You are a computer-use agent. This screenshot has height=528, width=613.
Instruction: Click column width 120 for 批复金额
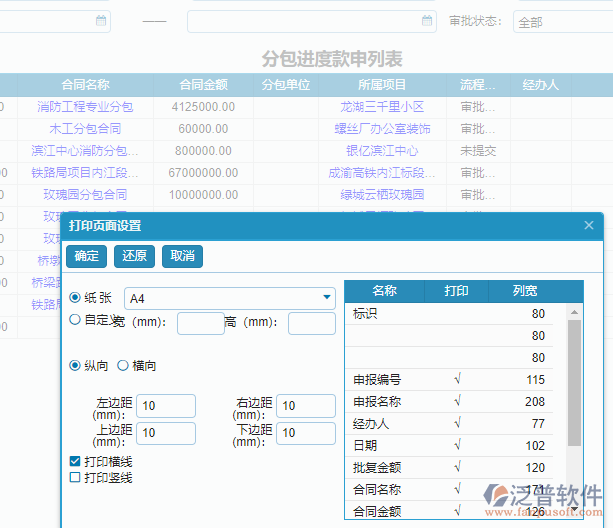[535, 467]
